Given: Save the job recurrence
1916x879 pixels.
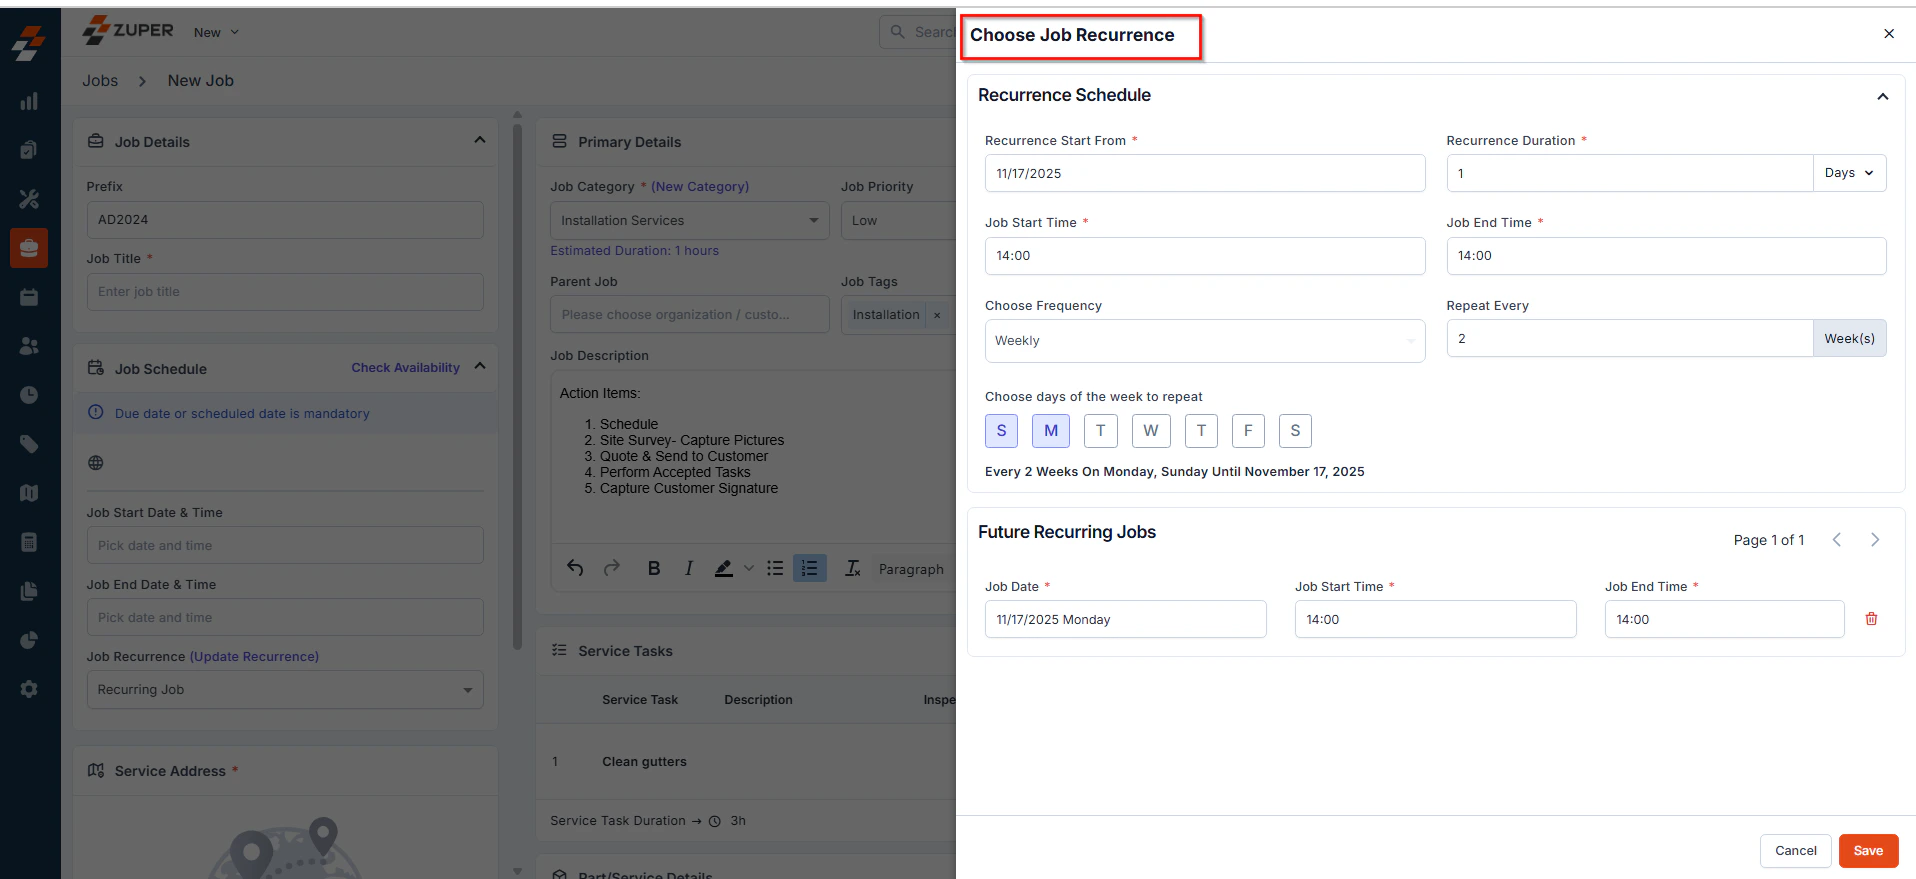Looking at the screenshot, I should pos(1868,851).
